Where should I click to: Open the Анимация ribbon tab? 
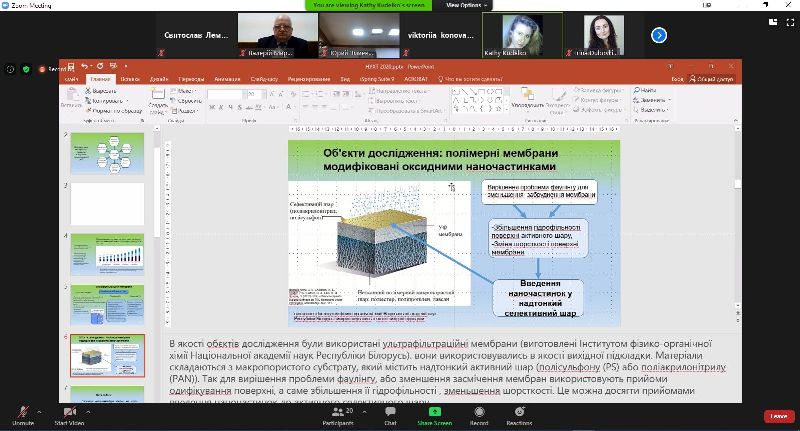pyautogui.click(x=226, y=79)
